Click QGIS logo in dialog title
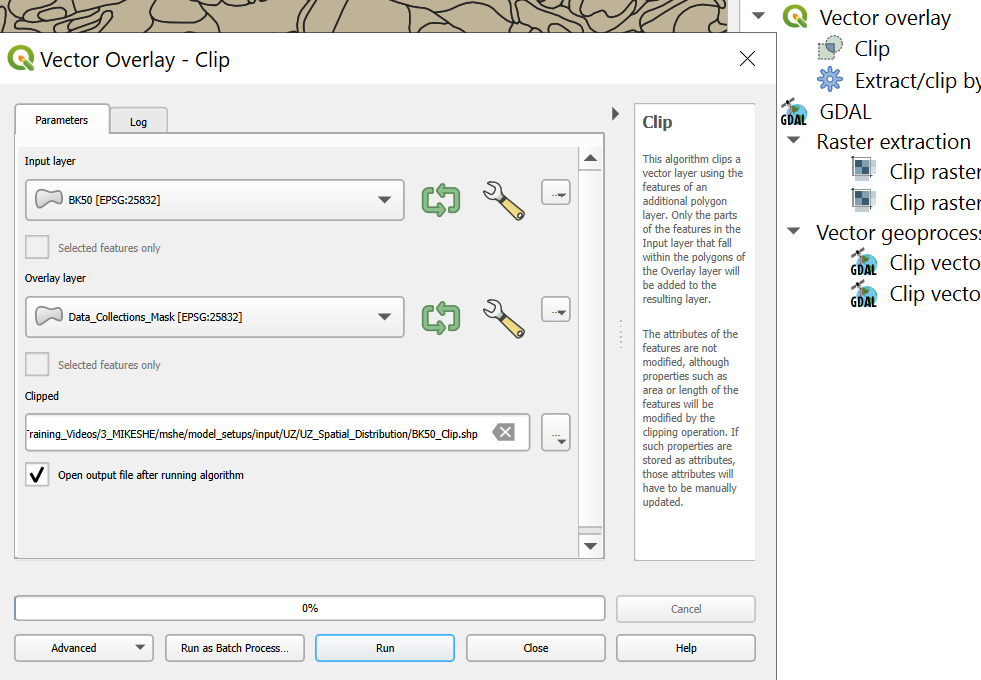 coord(21,59)
